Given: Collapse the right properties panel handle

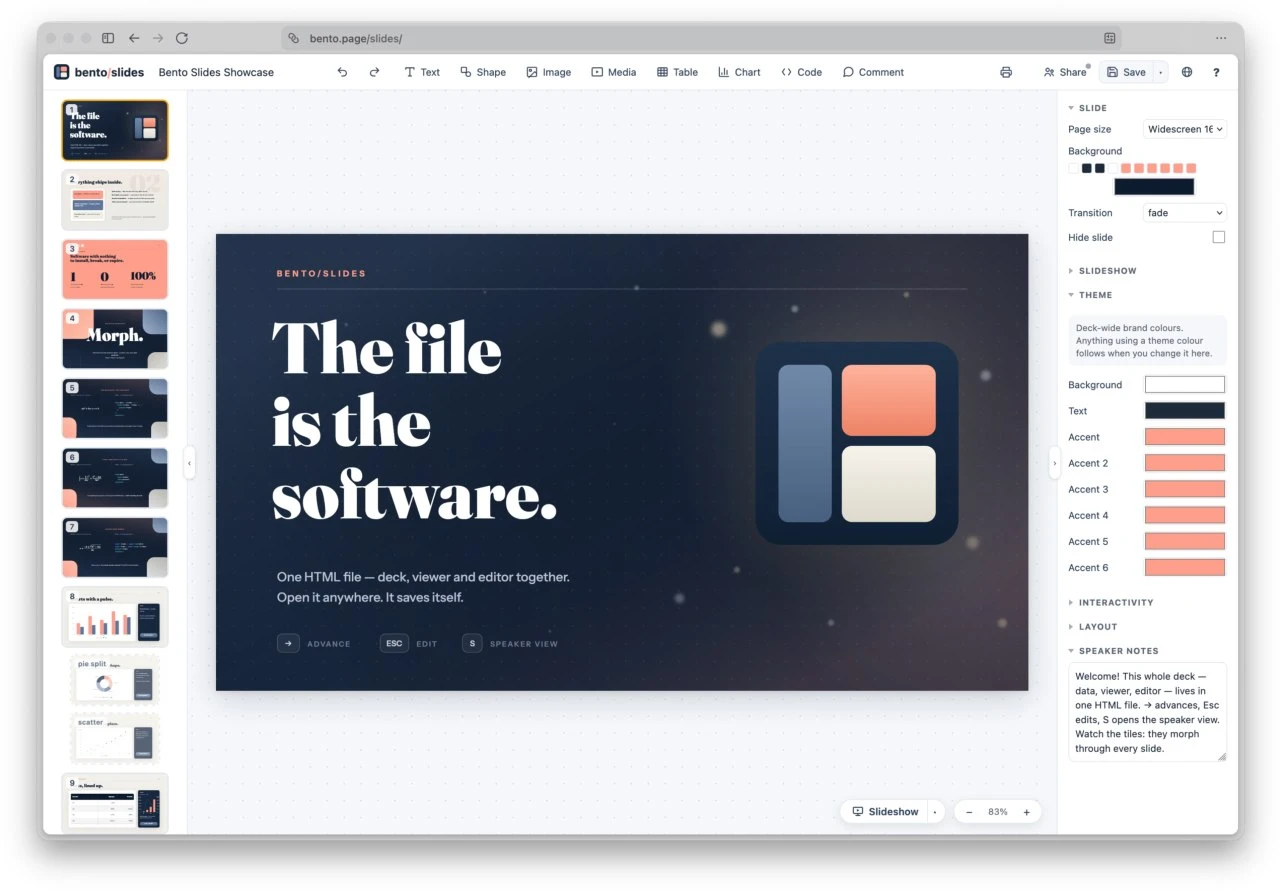Looking at the screenshot, I should point(1054,462).
